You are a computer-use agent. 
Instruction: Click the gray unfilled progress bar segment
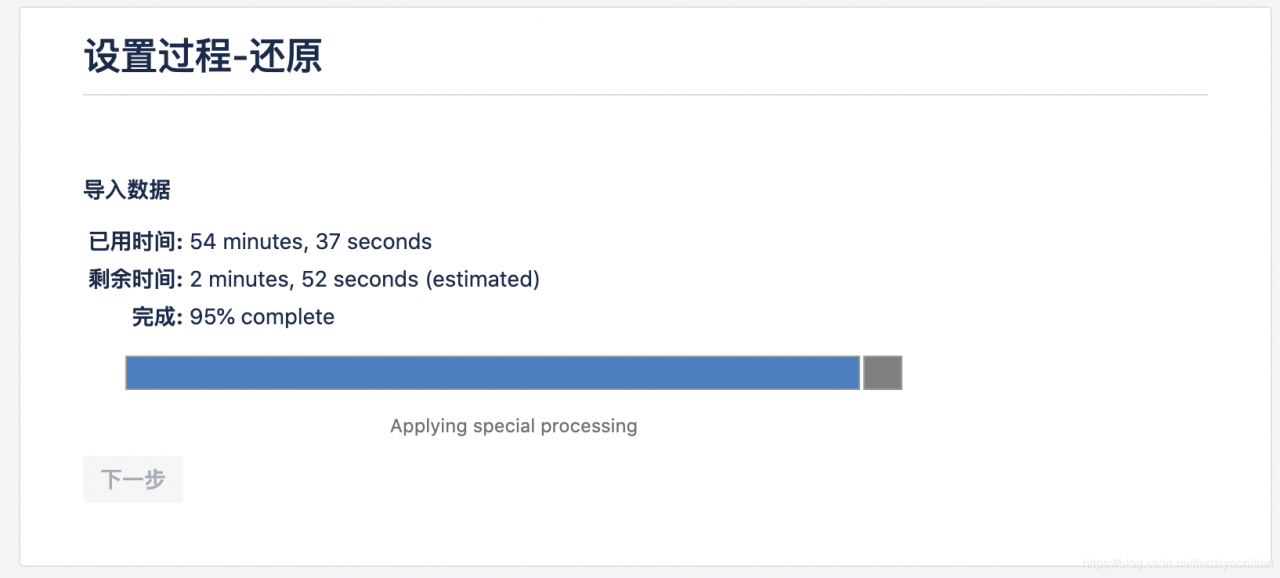tap(883, 373)
